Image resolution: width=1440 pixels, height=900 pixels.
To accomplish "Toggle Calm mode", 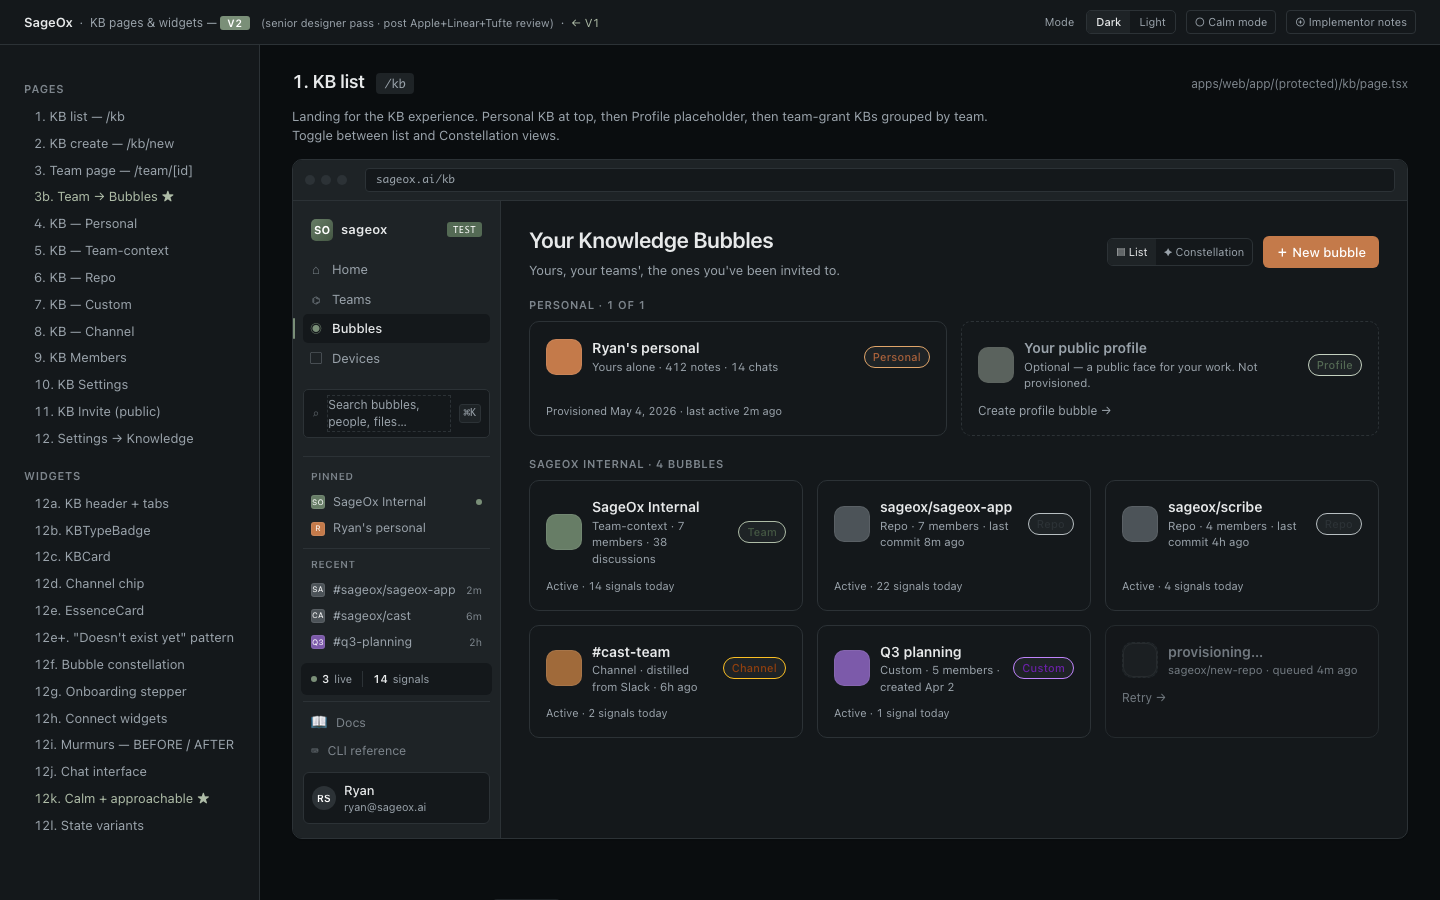I will click(1231, 22).
